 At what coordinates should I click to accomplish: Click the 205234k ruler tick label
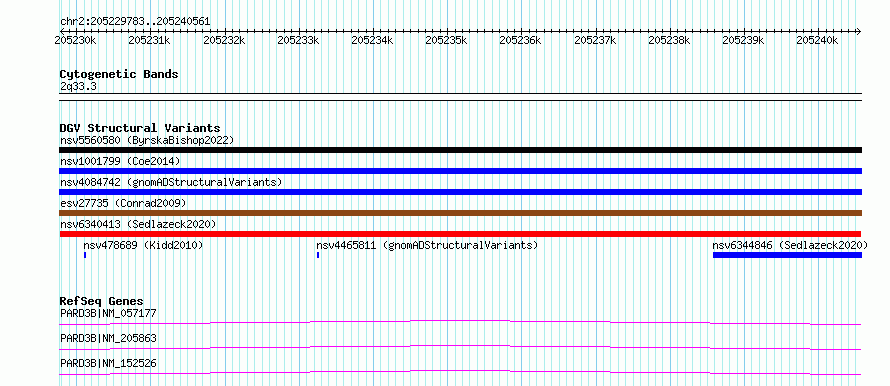[372, 40]
